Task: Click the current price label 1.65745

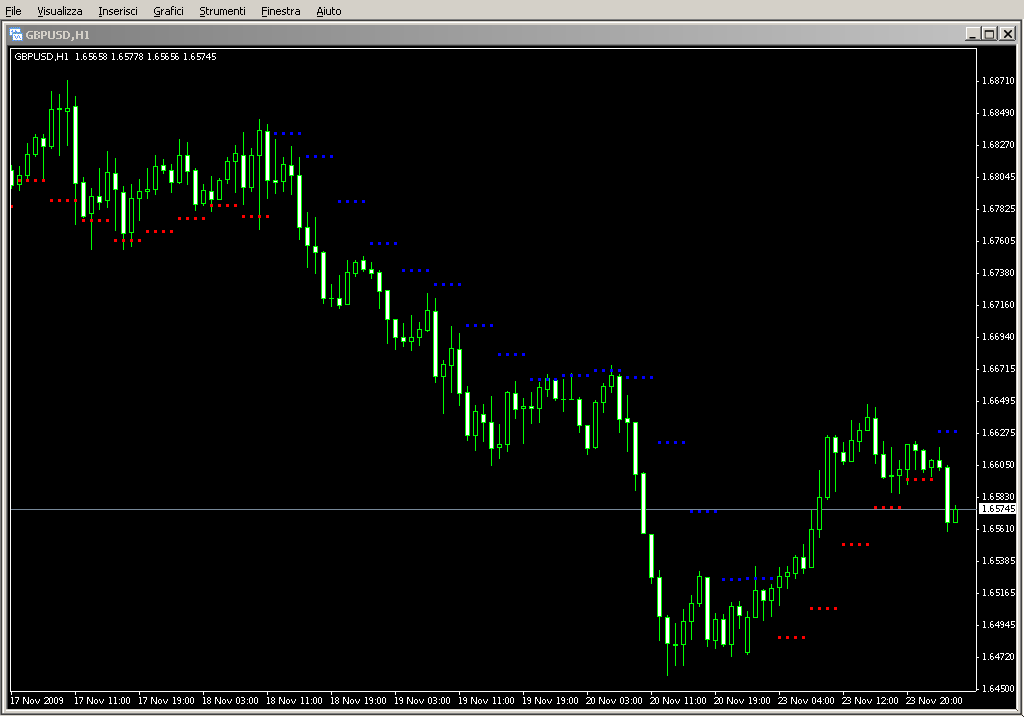Action: (997, 509)
